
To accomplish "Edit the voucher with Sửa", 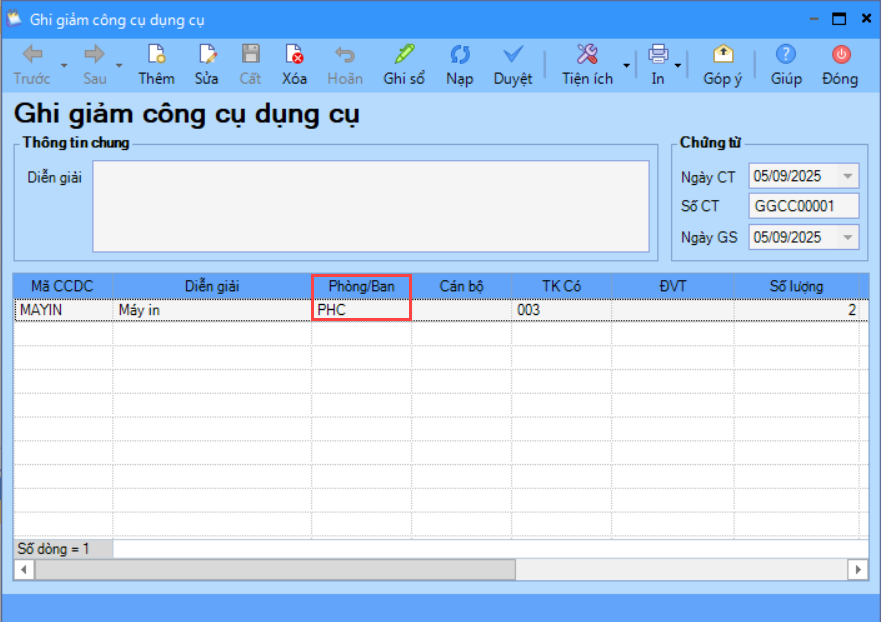I will click(207, 65).
